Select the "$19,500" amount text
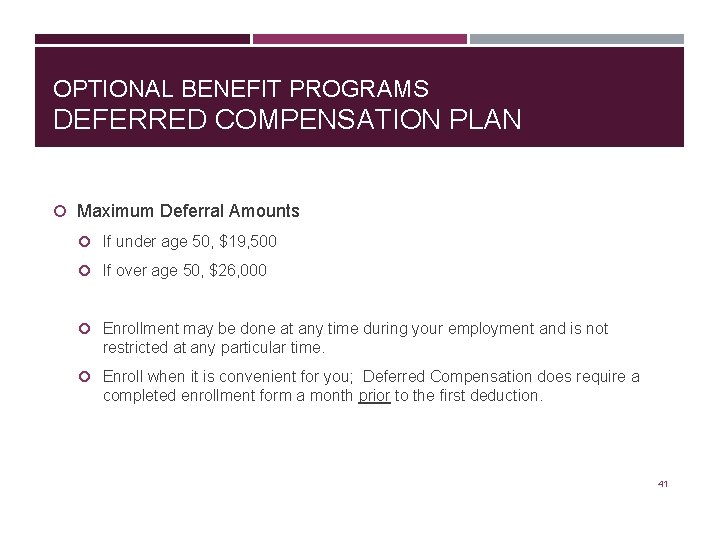This screenshot has width=720, height=540. [251, 241]
